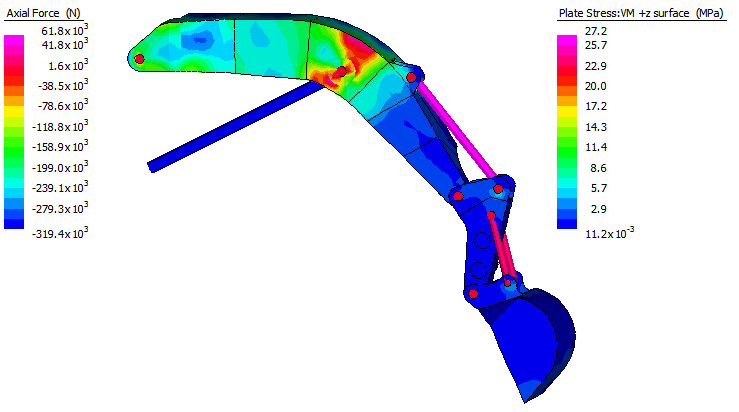Select the 1.6x10³ axial force label
Screen dimensions: 739x412
click(68, 65)
